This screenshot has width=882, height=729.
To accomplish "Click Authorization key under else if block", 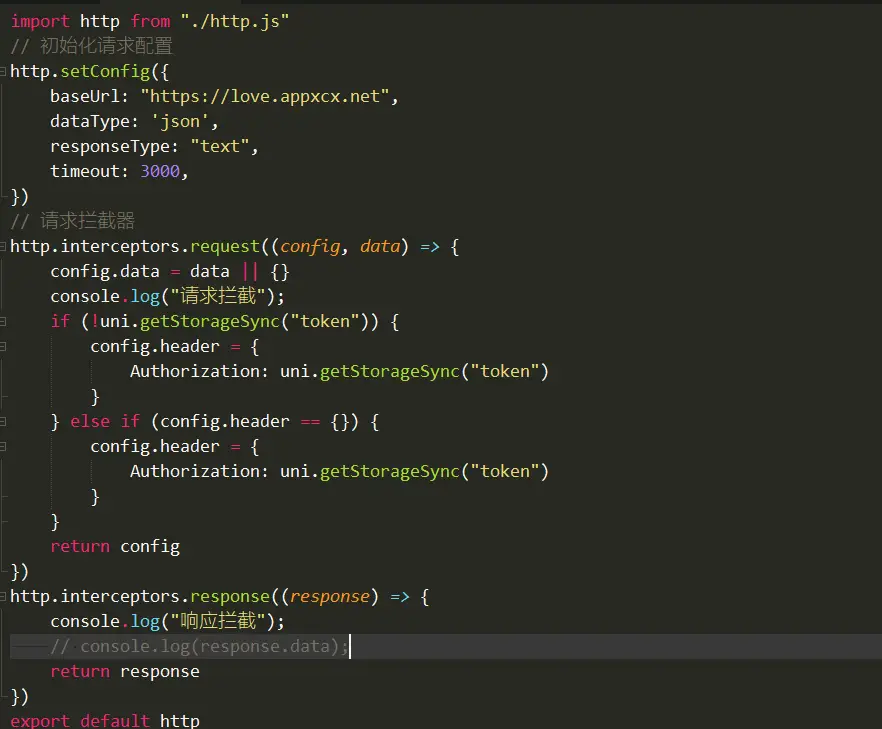I will coord(195,471).
